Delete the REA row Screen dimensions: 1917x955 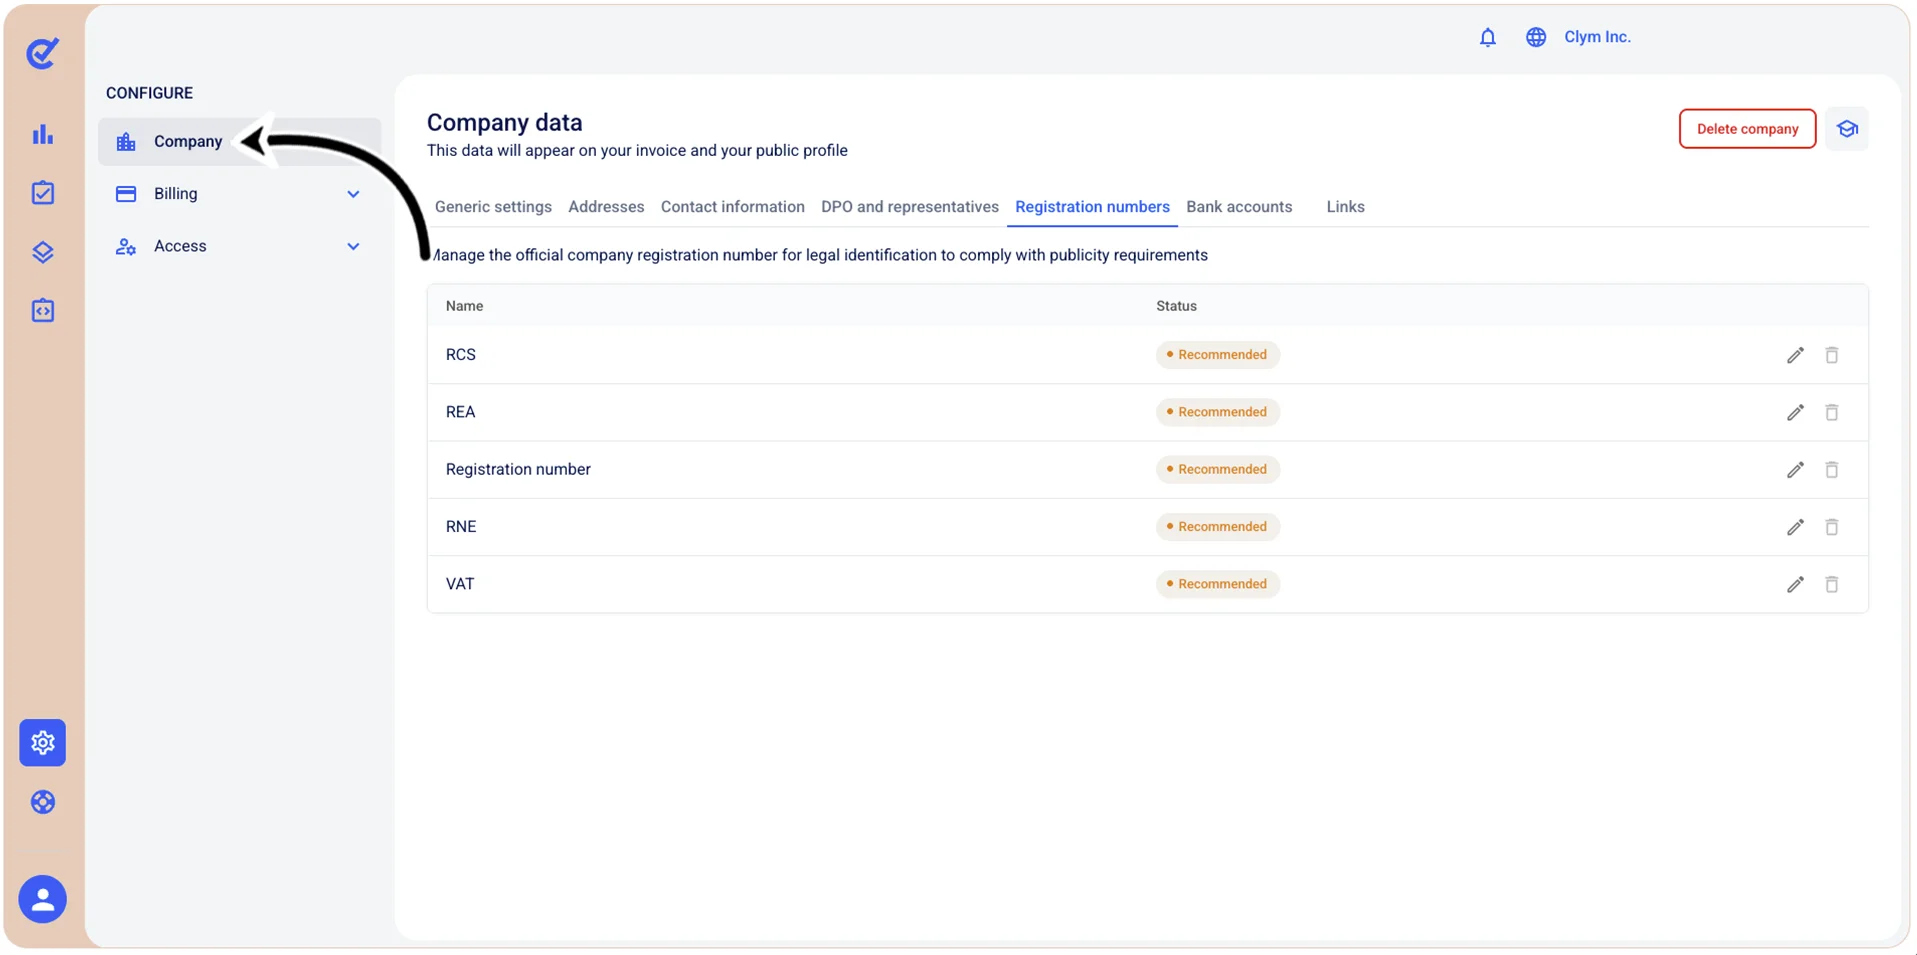[1832, 412]
